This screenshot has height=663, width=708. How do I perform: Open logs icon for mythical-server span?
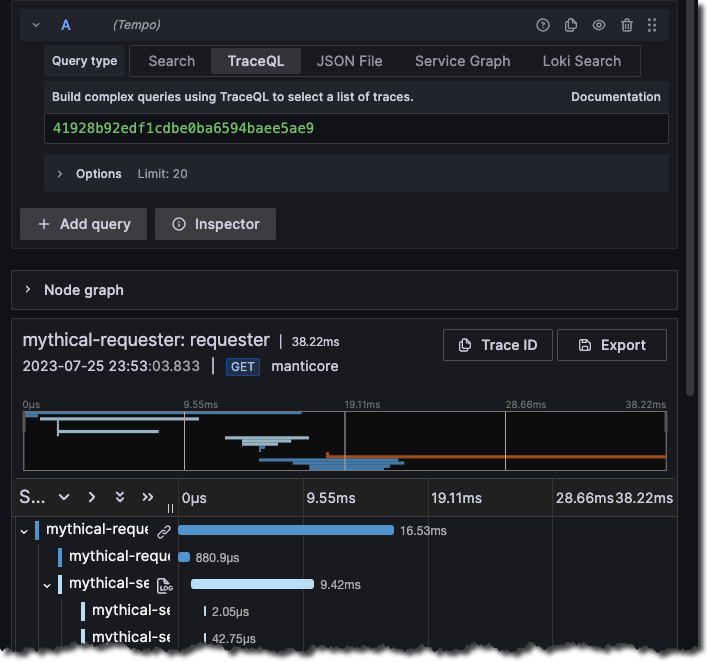(x=164, y=585)
